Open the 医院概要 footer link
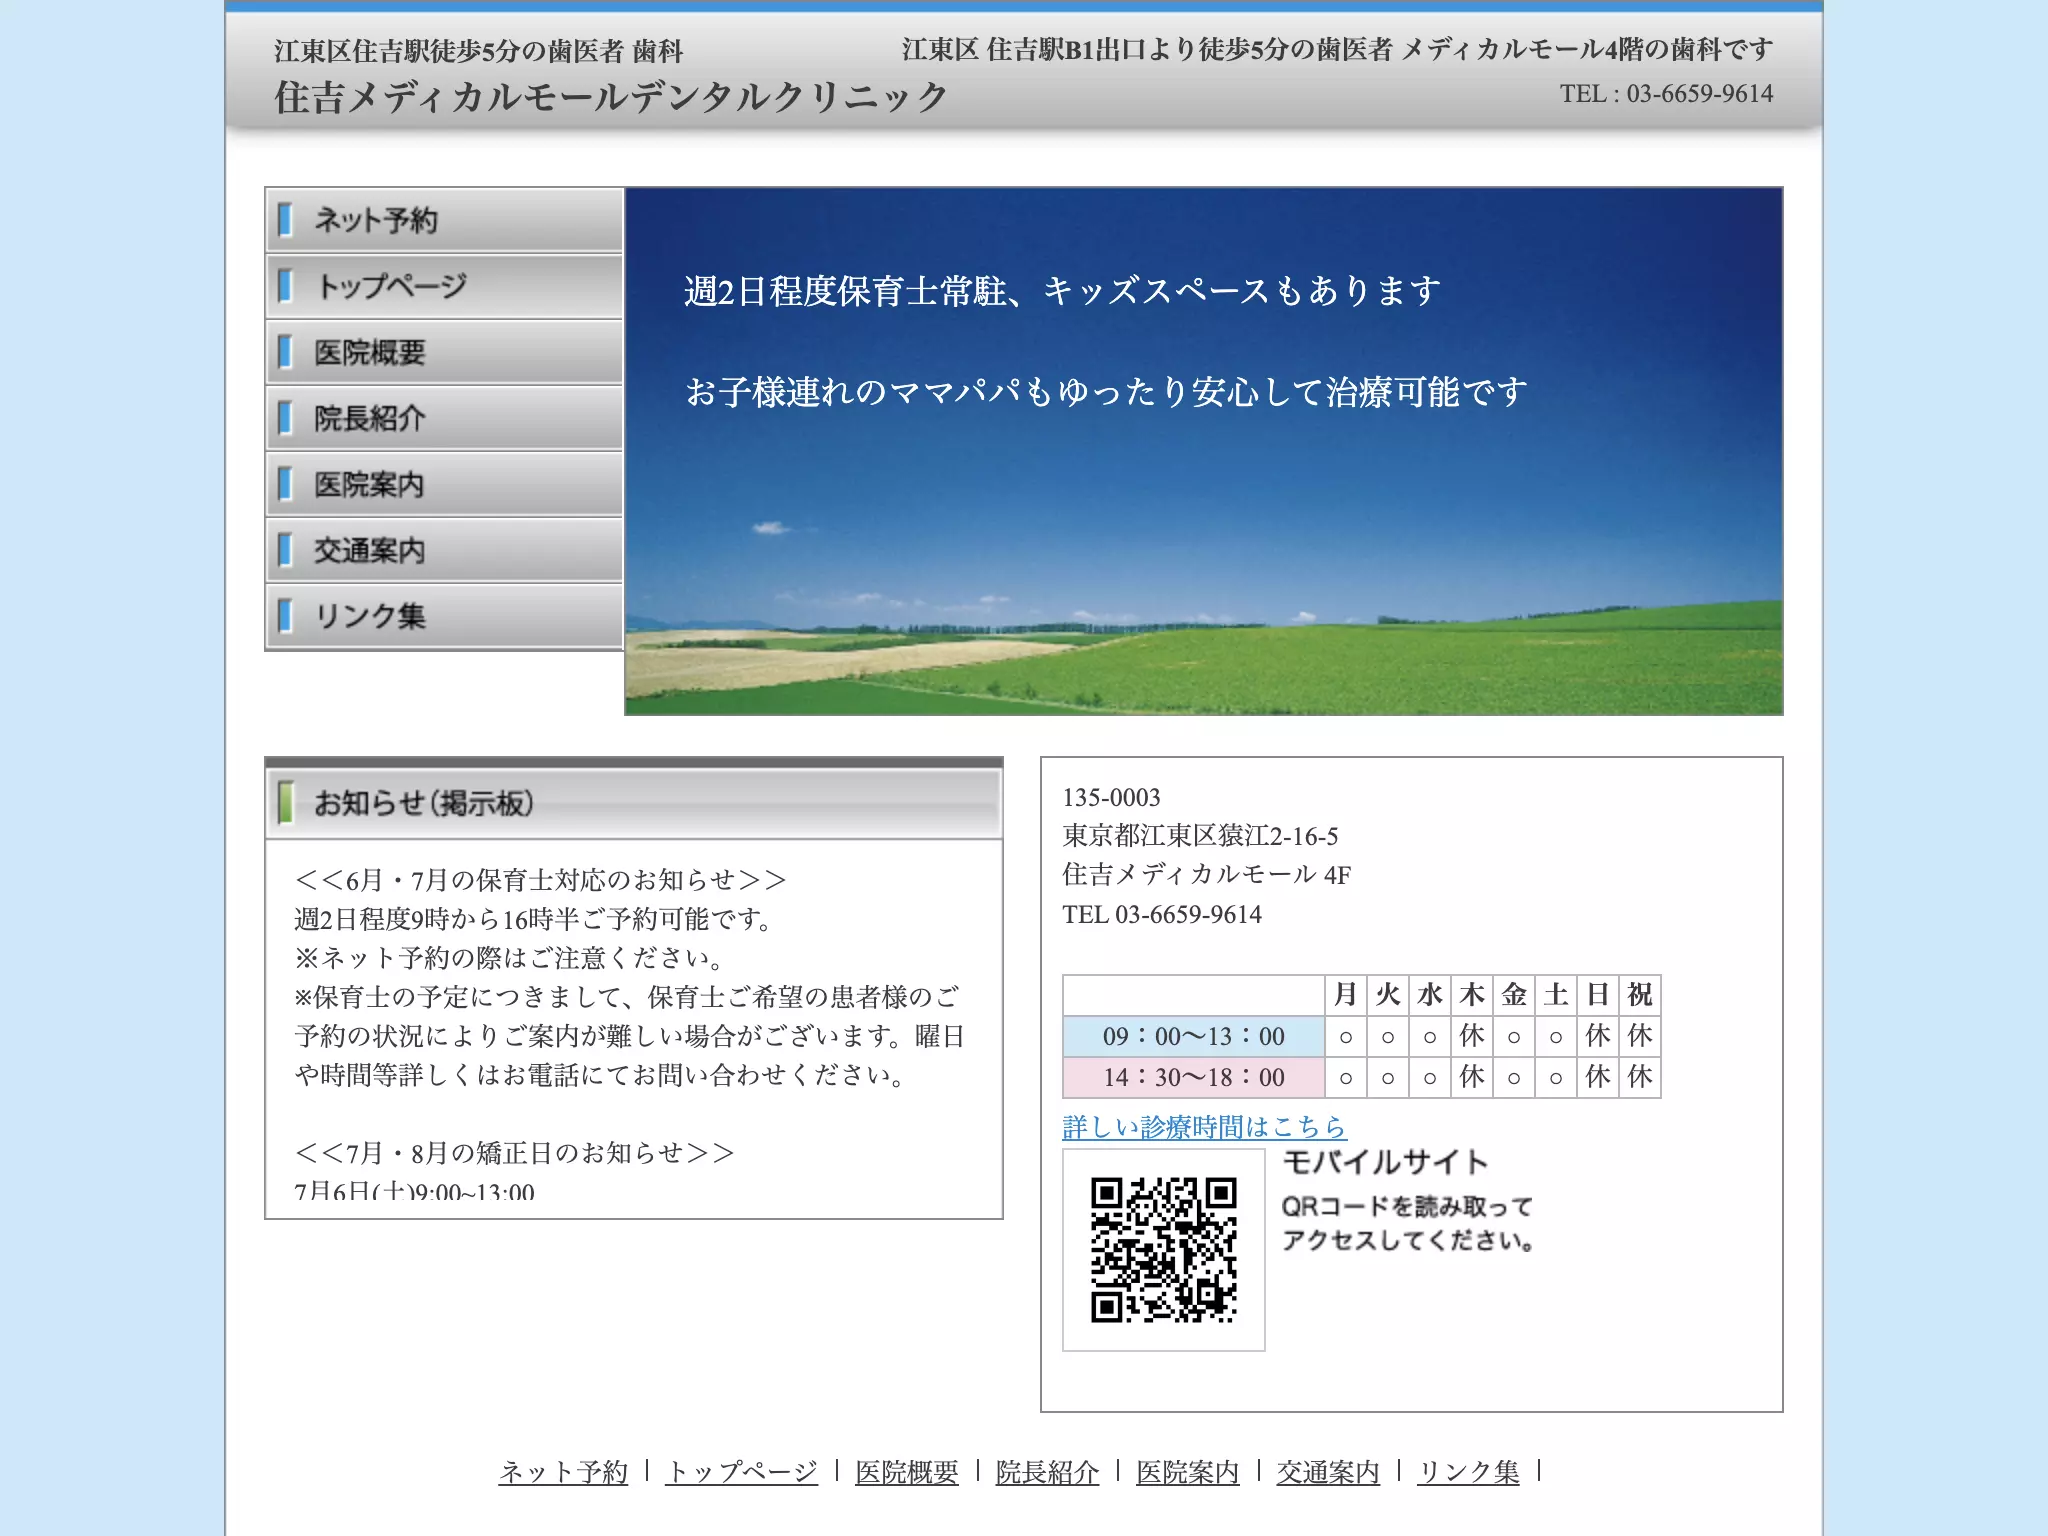This screenshot has height=1536, width=2048. [907, 1472]
